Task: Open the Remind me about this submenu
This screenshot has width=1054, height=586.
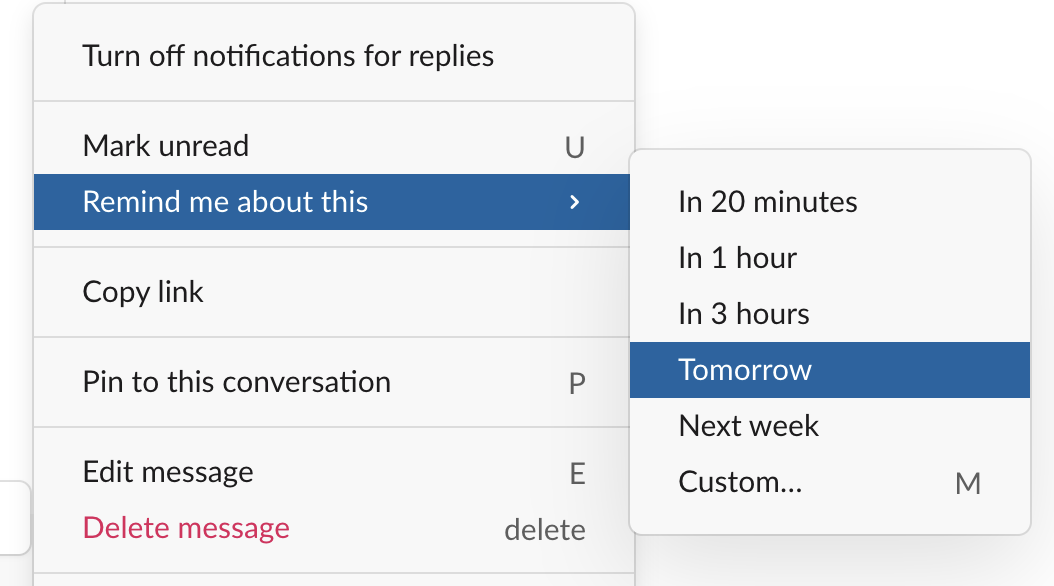Action: click(226, 202)
